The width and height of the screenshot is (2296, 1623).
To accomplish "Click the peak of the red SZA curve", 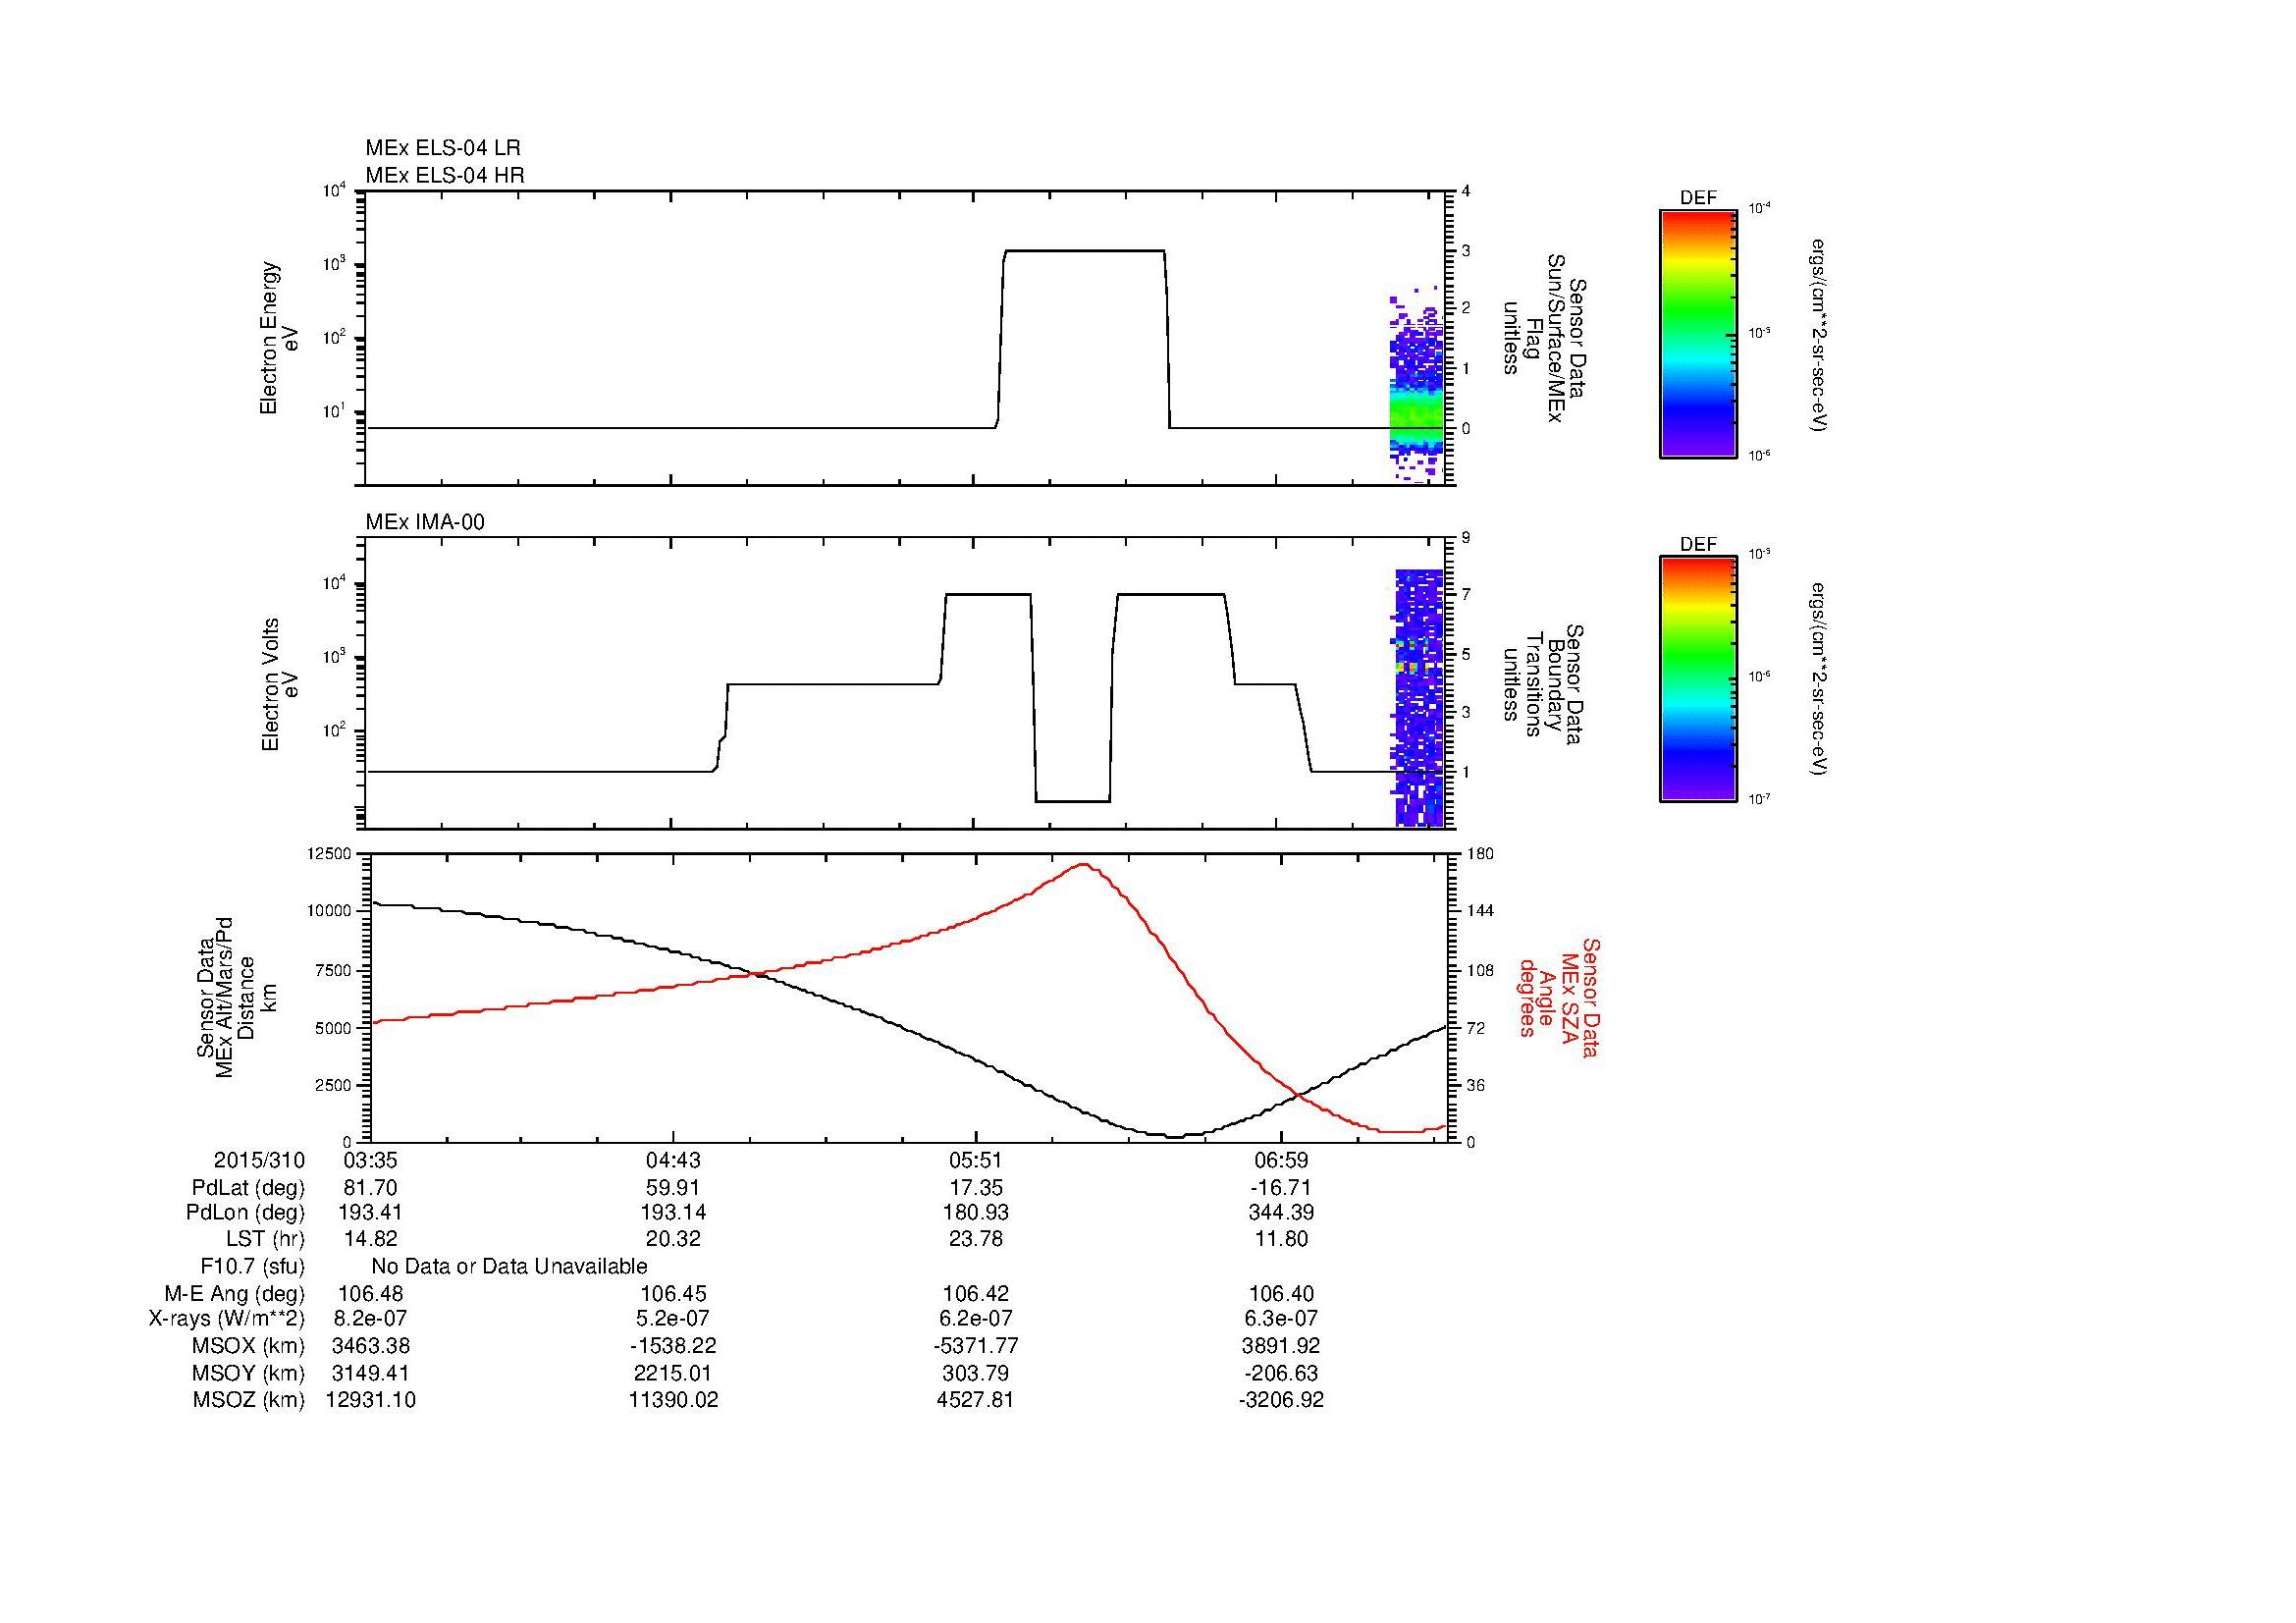I will [1085, 864].
